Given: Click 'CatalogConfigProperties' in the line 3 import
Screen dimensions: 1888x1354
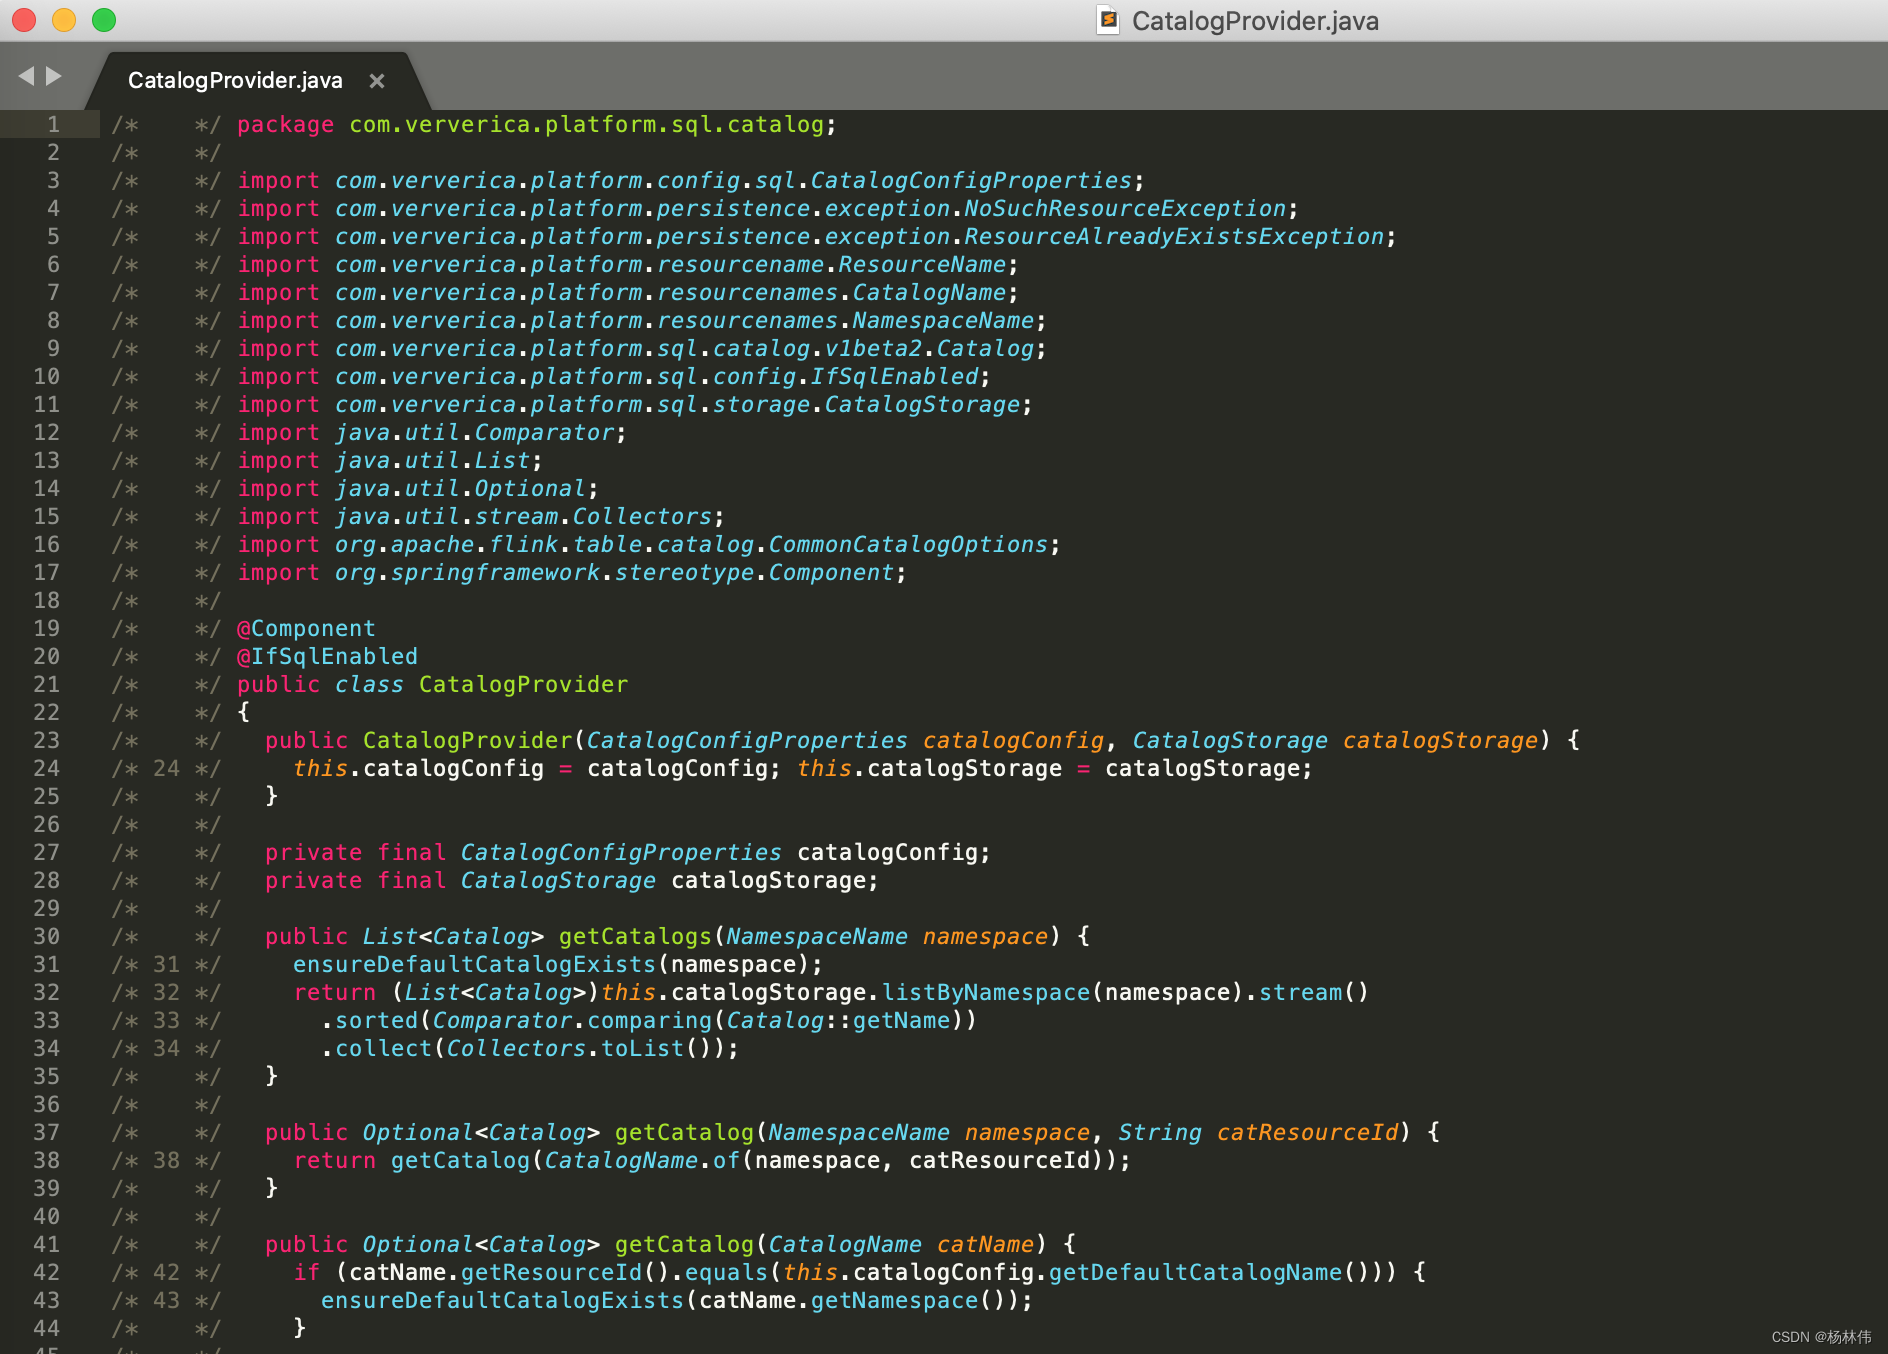Looking at the screenshot, I should click(971, 181).
